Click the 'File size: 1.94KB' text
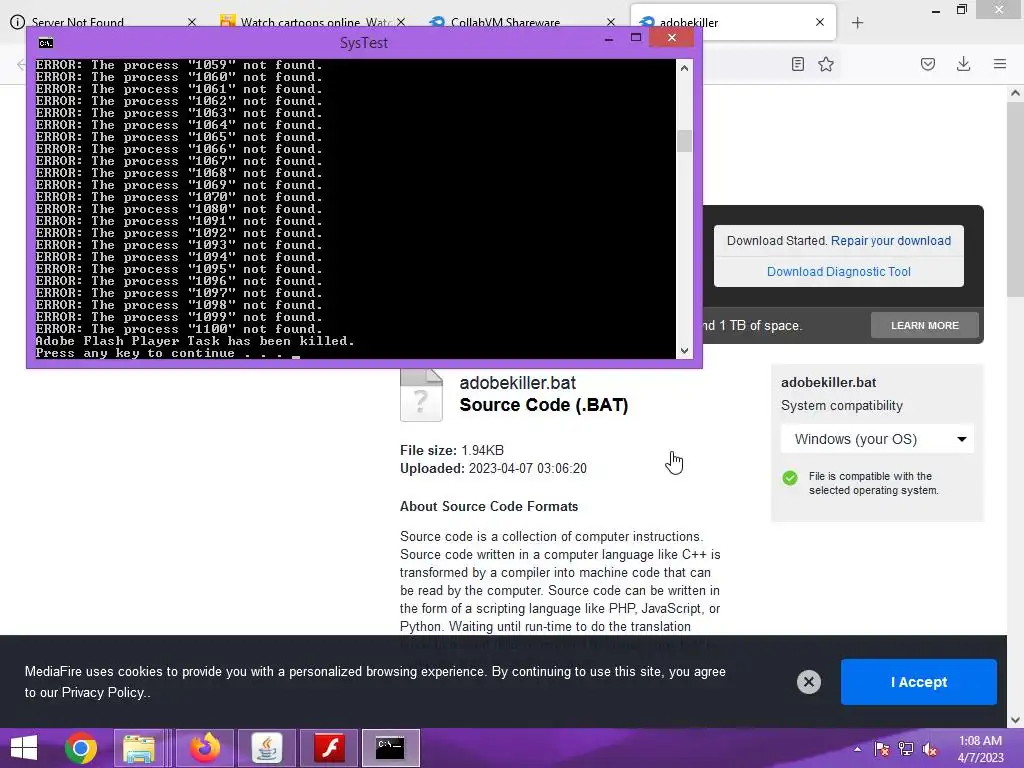1024x768 pixels. pyautogui.click(x=451, y=450)
